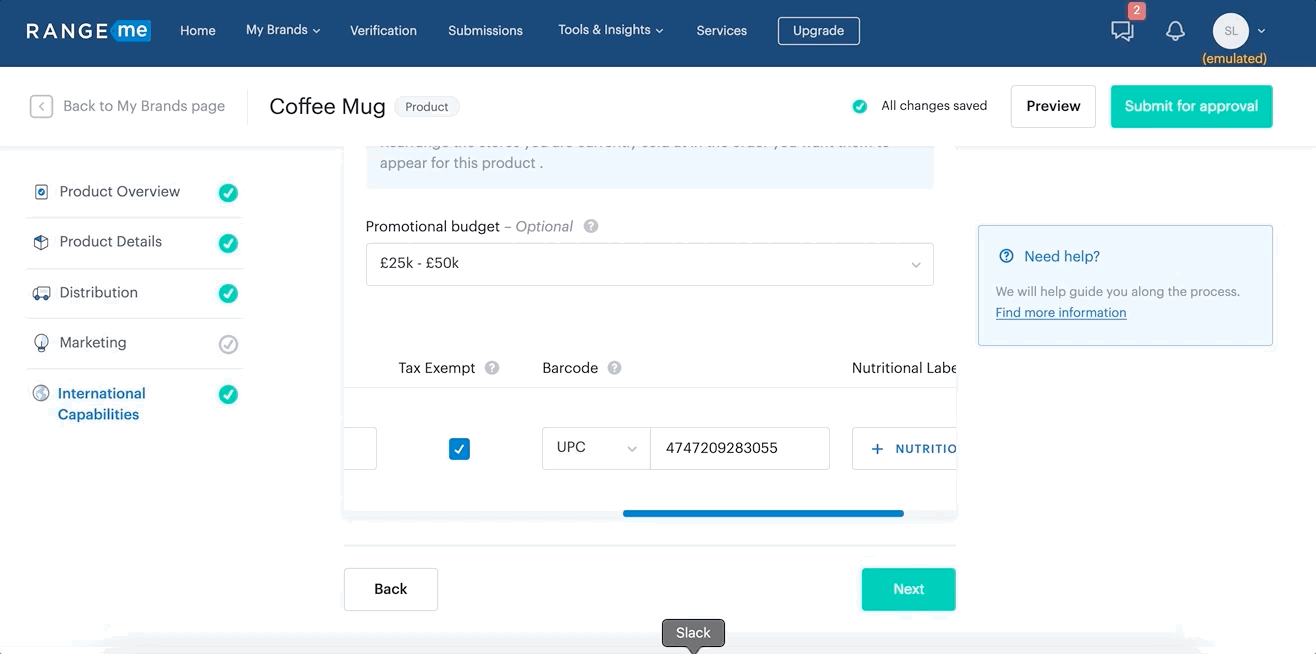Click the horizontal table scrollbar
Viewport: 1316px width, 654px height.
[763, 514]
